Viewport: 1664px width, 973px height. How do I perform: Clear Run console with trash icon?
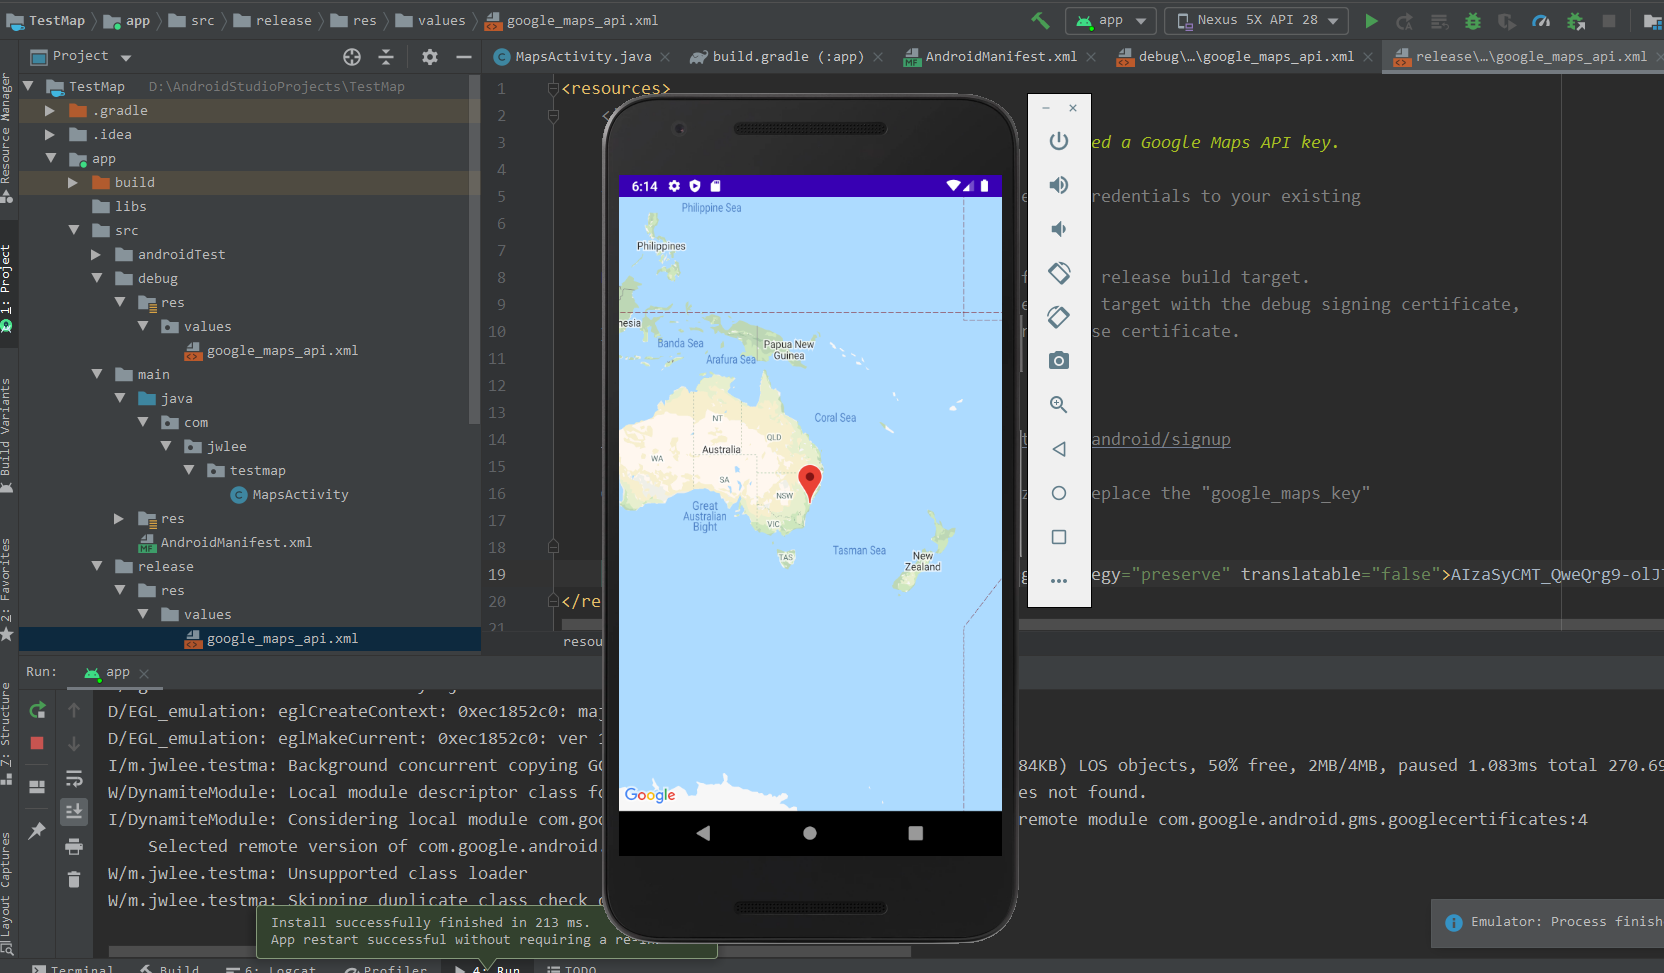(x=74, y=880)
